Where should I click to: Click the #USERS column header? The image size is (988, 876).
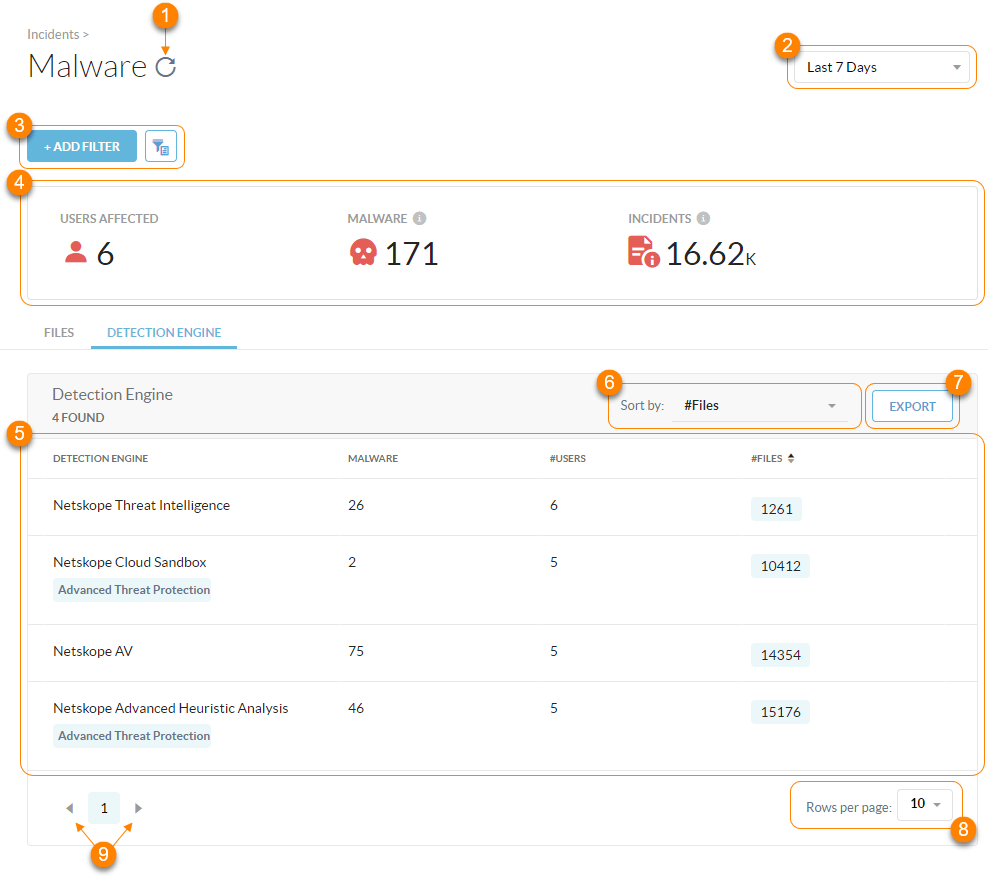[x=568, y=458]
